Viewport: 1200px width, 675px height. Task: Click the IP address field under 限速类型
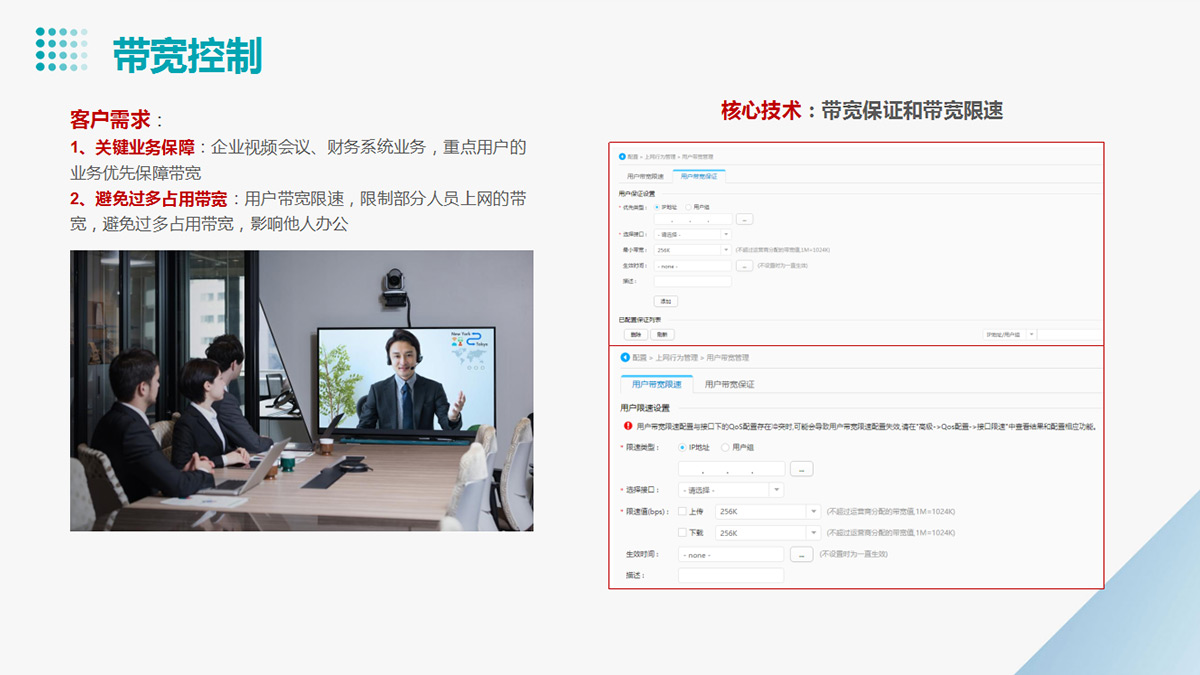click(731, 468)
